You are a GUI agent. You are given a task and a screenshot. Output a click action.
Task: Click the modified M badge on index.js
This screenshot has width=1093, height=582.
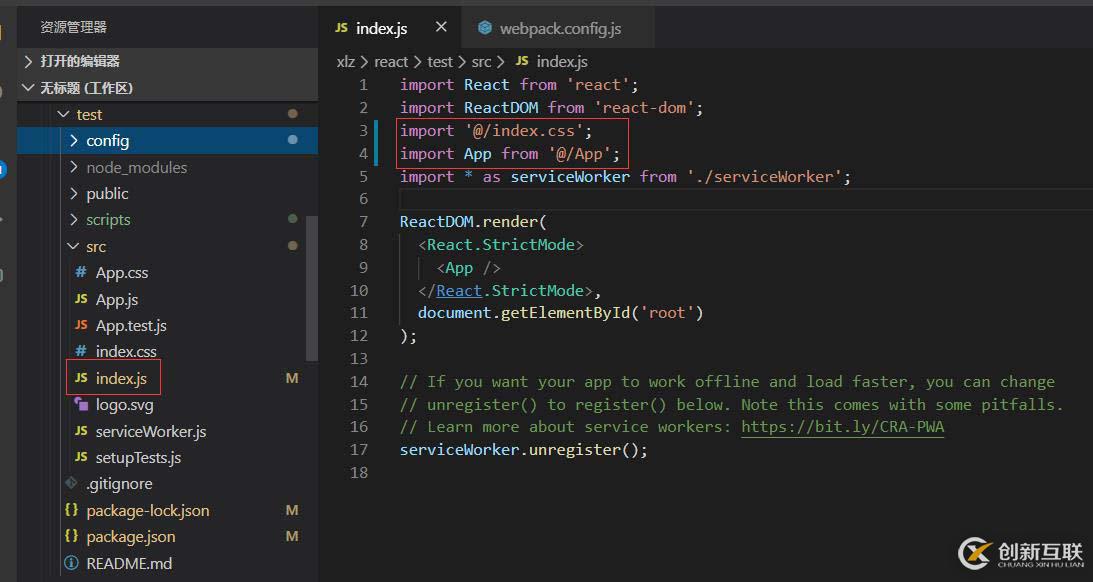click(x=292, y=378)
